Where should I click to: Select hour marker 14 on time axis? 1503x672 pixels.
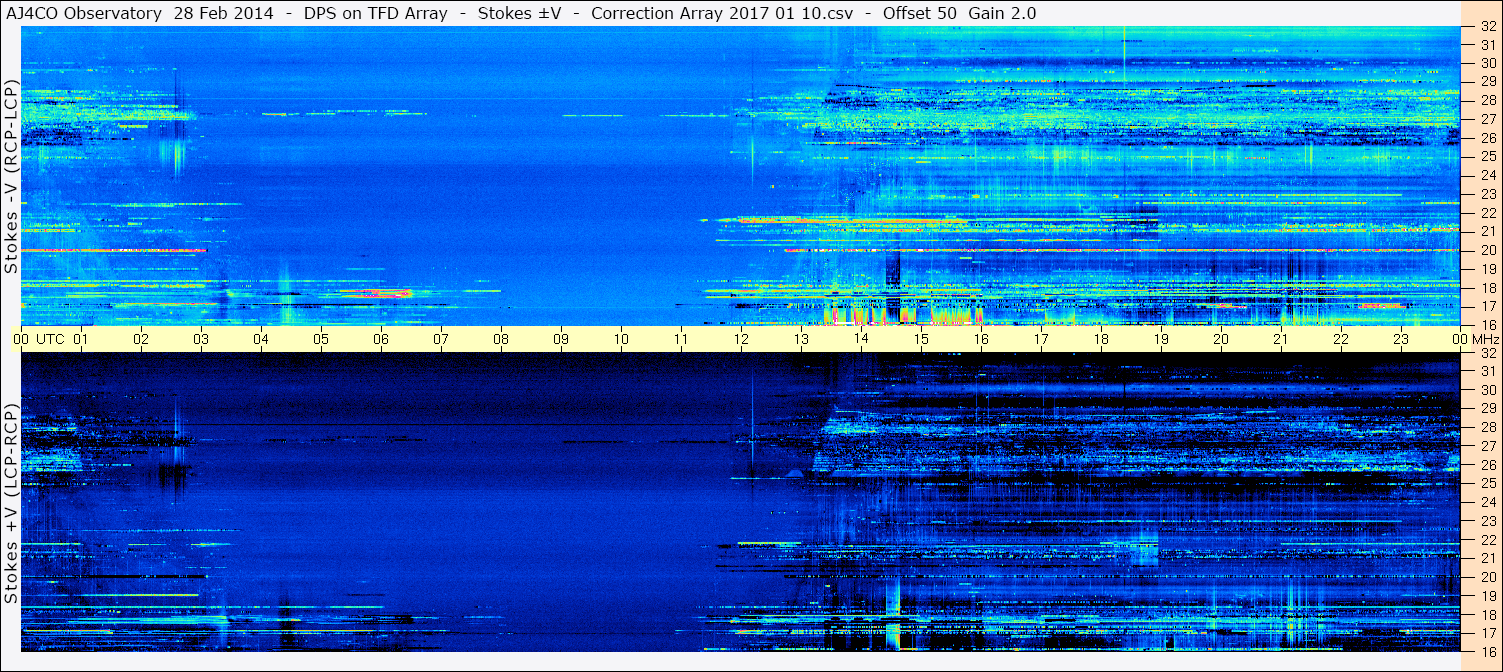coord(861,339)
